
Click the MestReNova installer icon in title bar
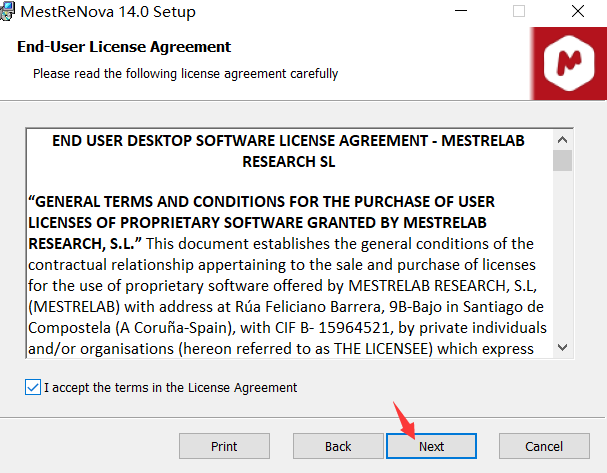click(x=7, y=11)
